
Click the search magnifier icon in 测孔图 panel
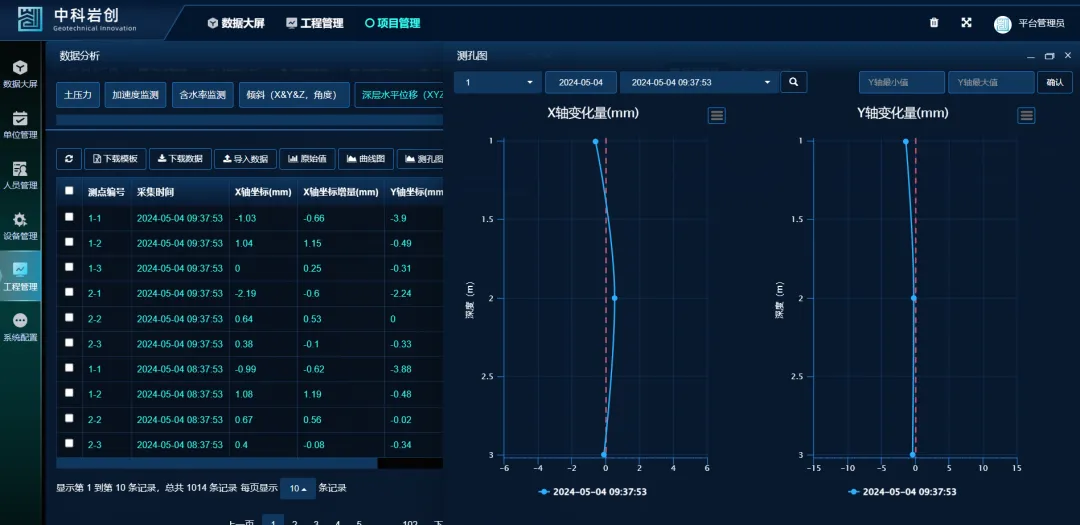(x=793, y=82)
